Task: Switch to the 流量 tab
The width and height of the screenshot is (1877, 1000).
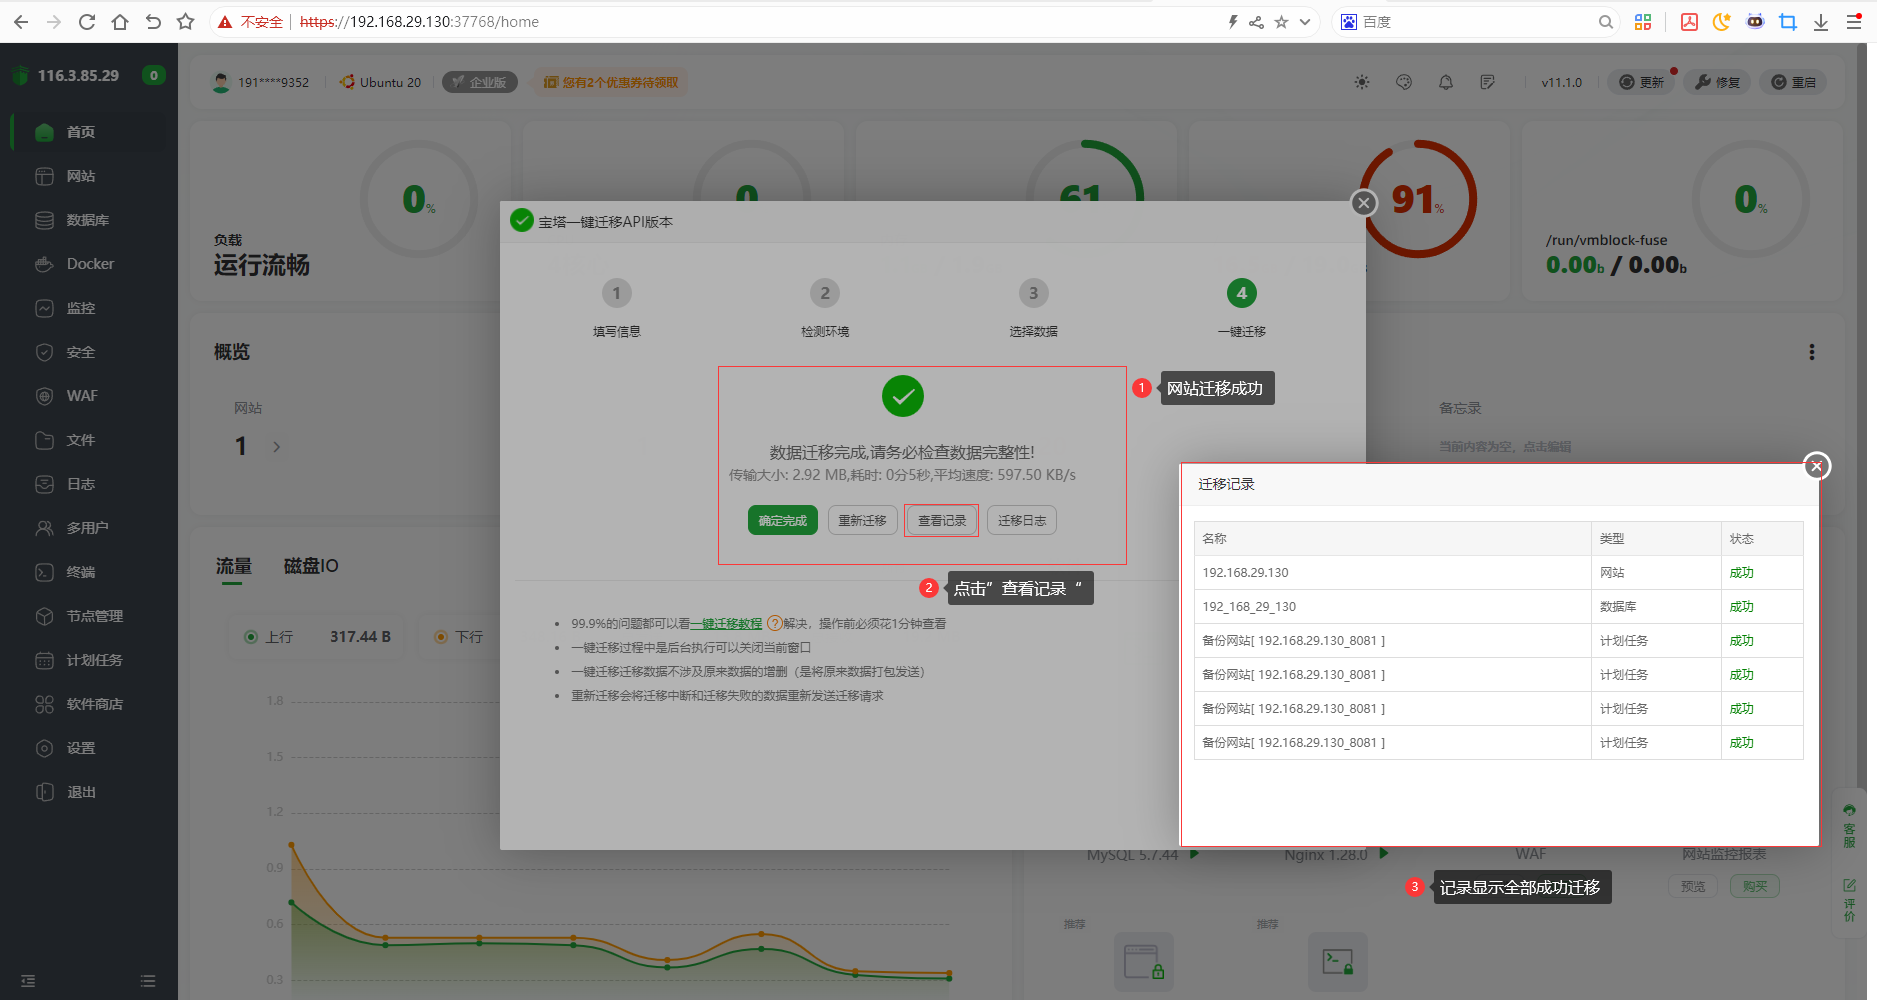Action: pos(232,566)
